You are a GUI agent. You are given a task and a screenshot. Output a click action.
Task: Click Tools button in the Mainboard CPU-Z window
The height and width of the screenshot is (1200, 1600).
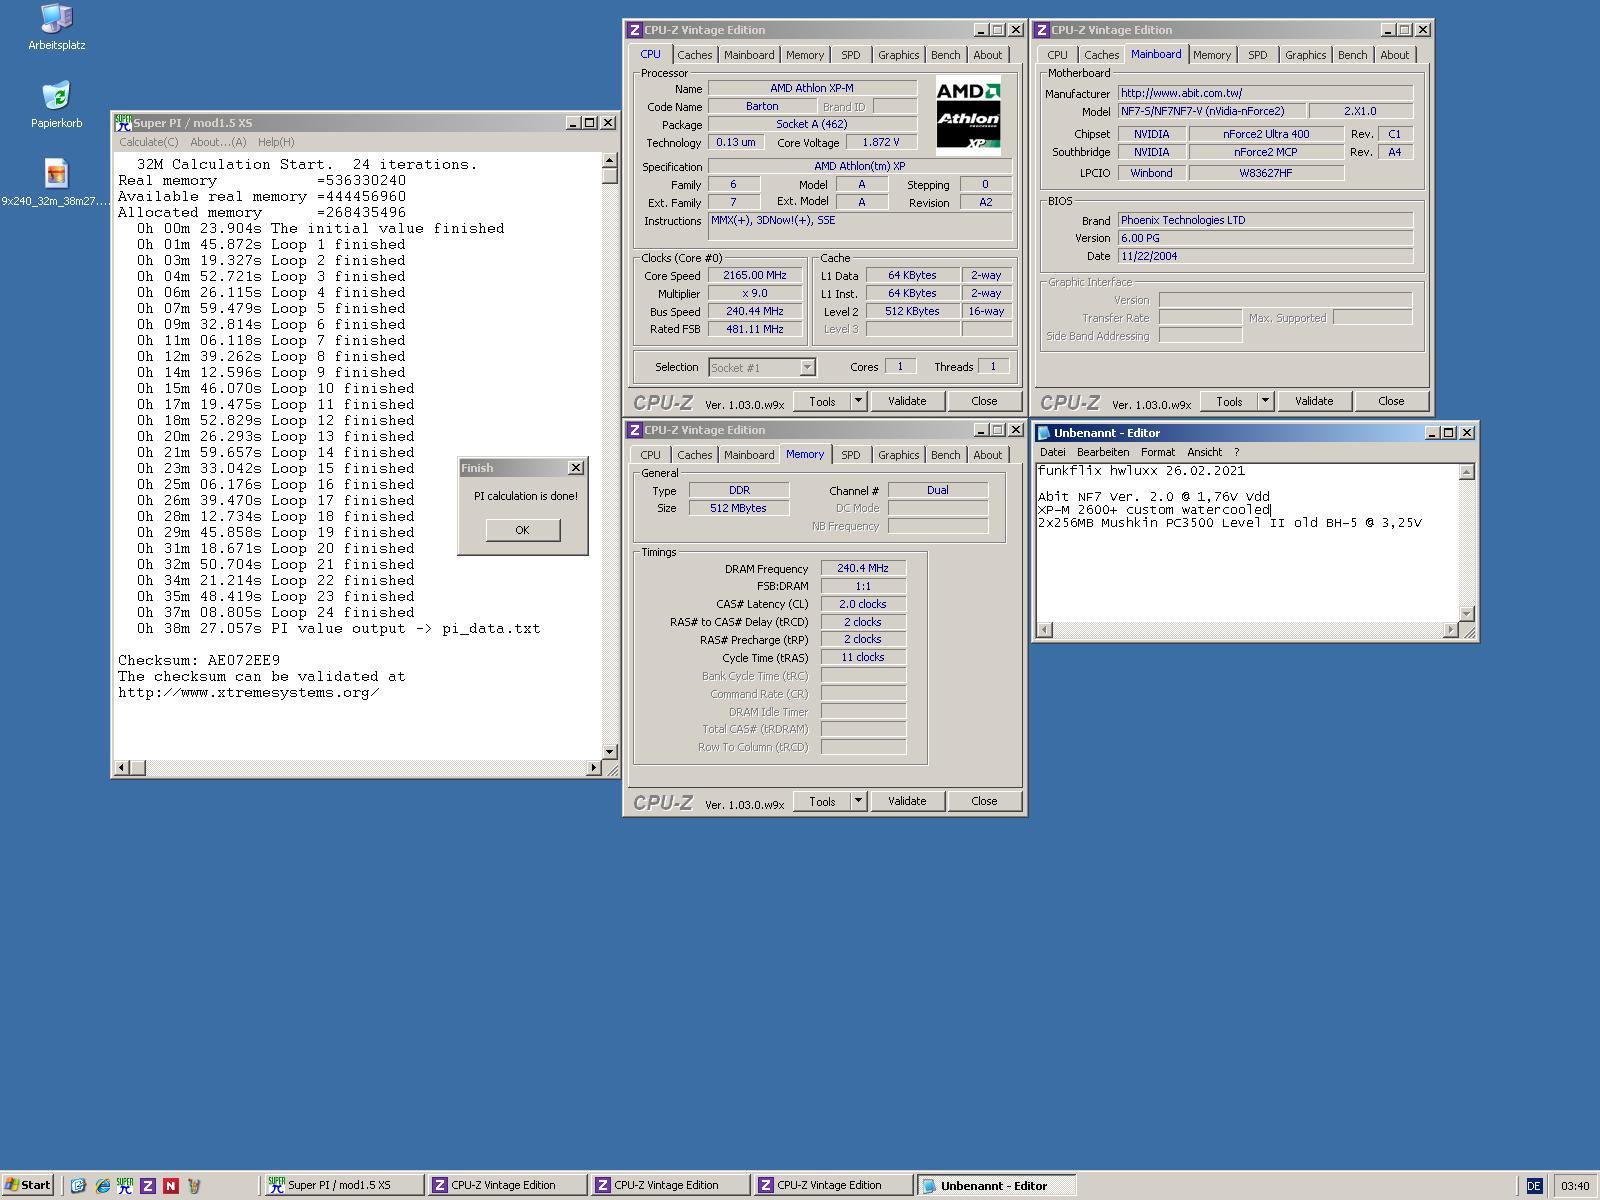point(1229,401)
